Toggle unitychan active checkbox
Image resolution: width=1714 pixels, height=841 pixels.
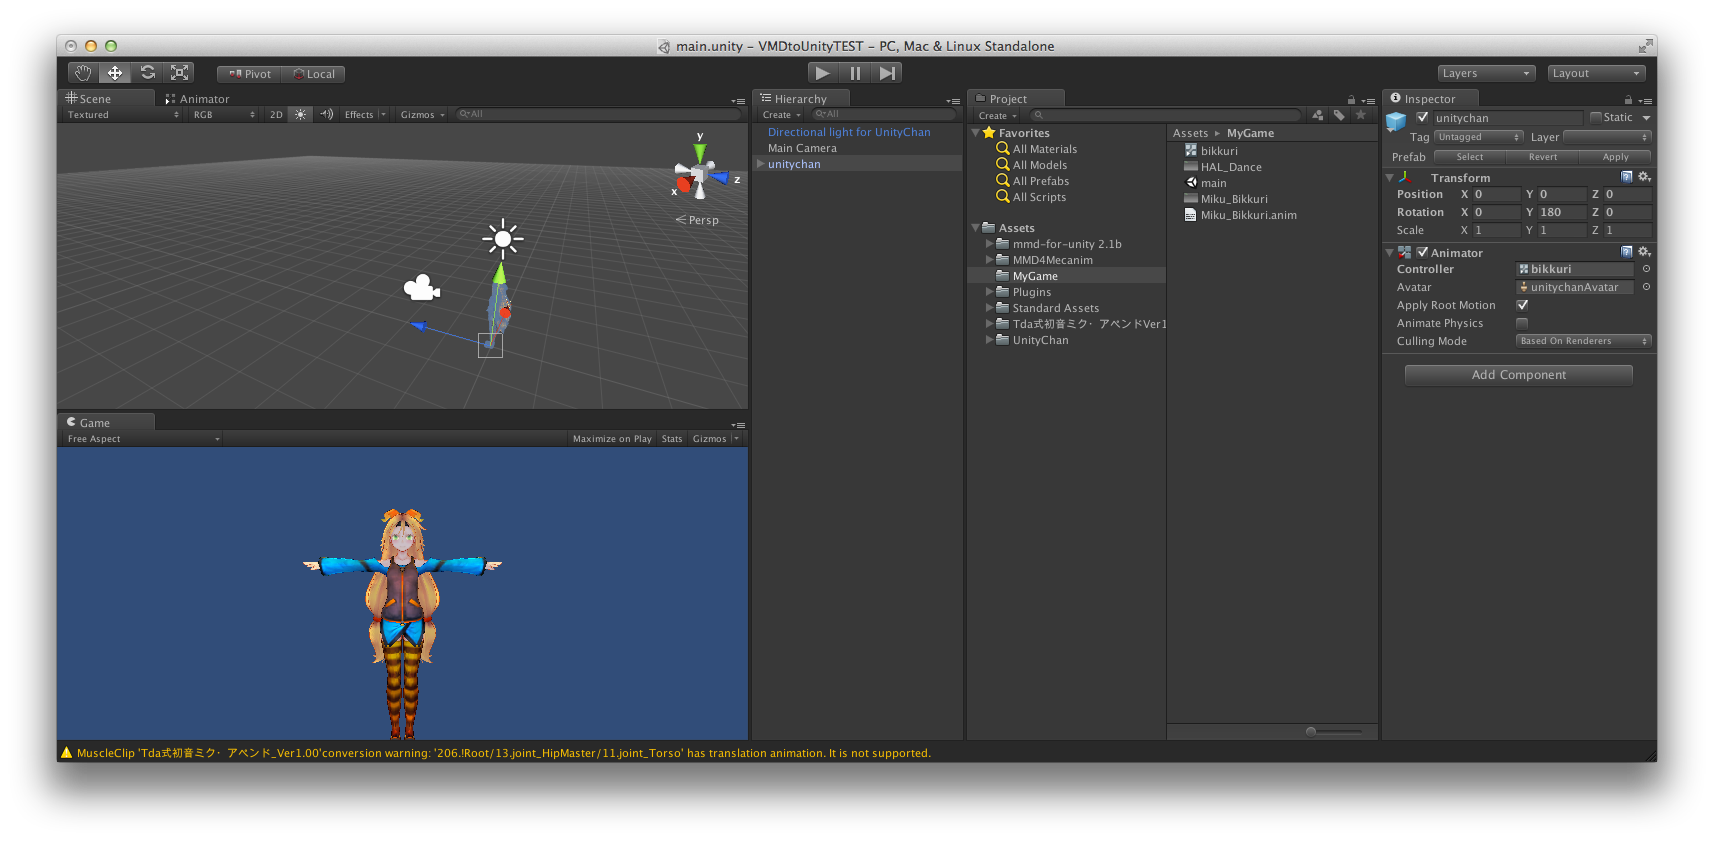(1422, 118)
